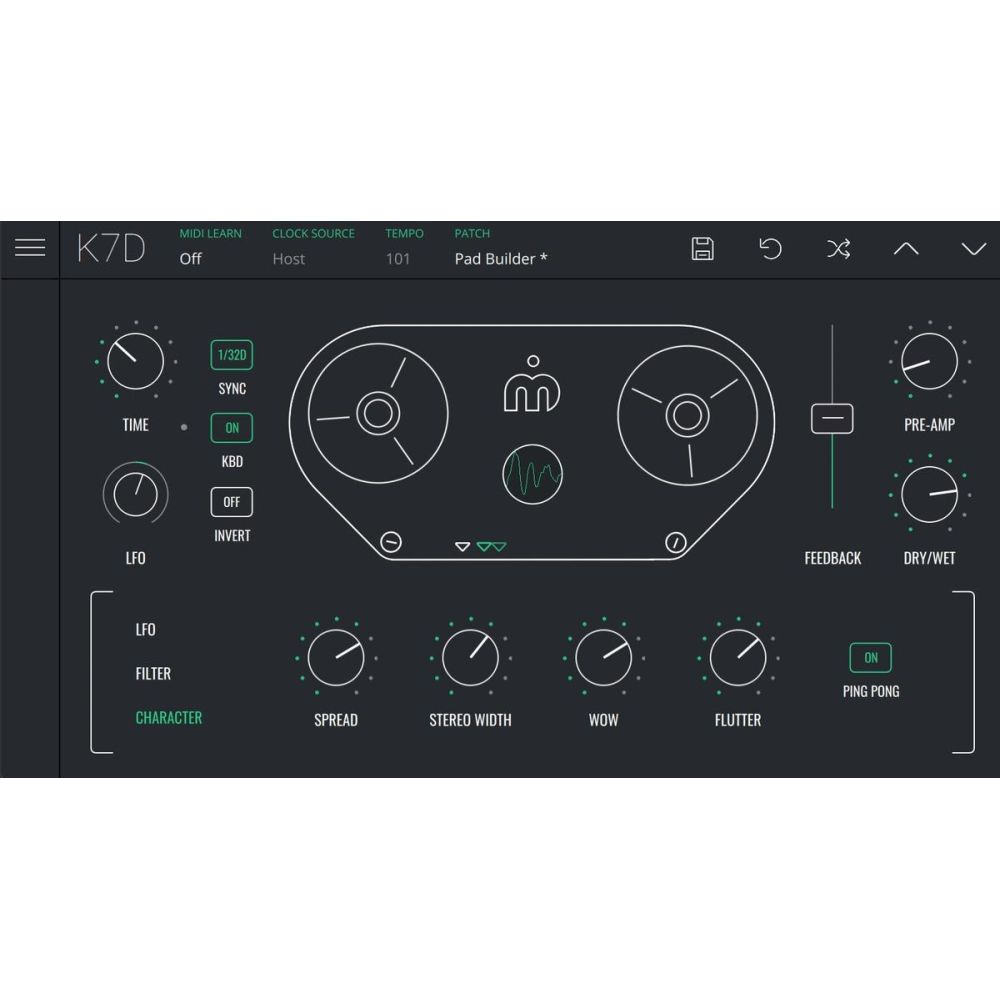Click the DRY/WET knob

click(x=929, y=494)
